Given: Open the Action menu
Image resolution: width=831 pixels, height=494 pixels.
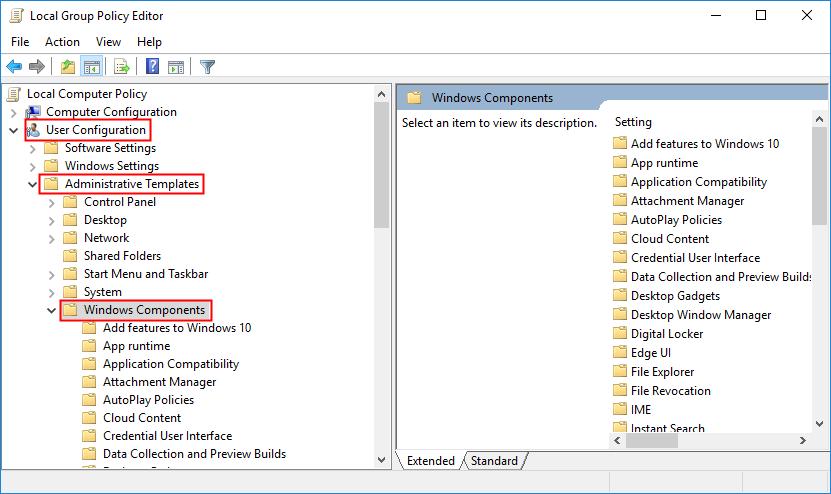Looking at the screenshot, I should pos(62,42).
